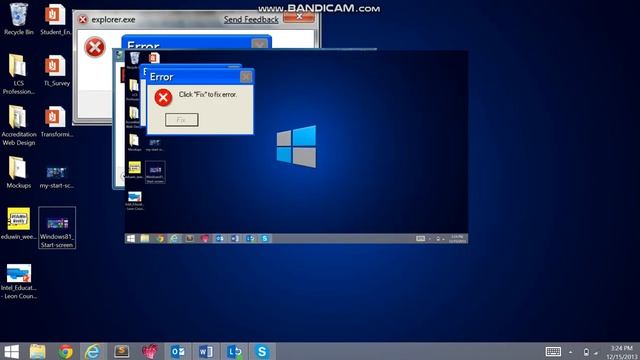
Task: Click File Explorer in nested desktop taskbar
Action: pyautogui.click(x=145, y=238)
